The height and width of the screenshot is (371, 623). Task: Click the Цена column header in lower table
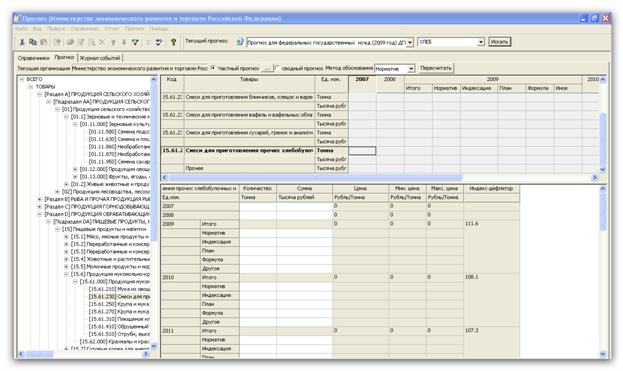coord(360,188)
